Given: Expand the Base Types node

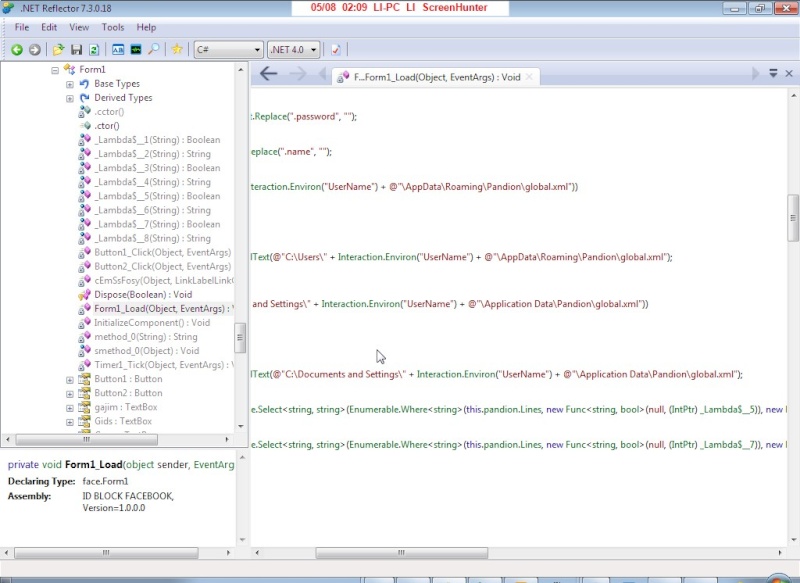Looking at the screenshot, I should [70, 84].
